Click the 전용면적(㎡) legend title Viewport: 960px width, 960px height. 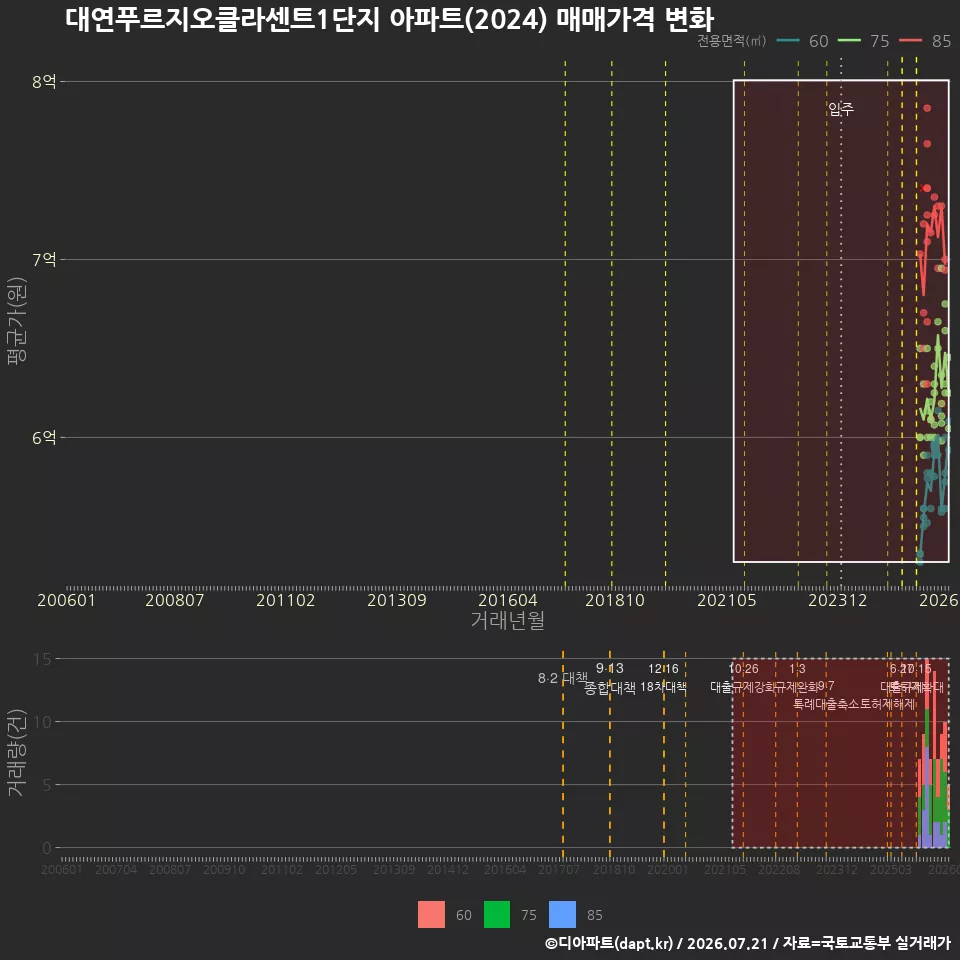[732, 41]
